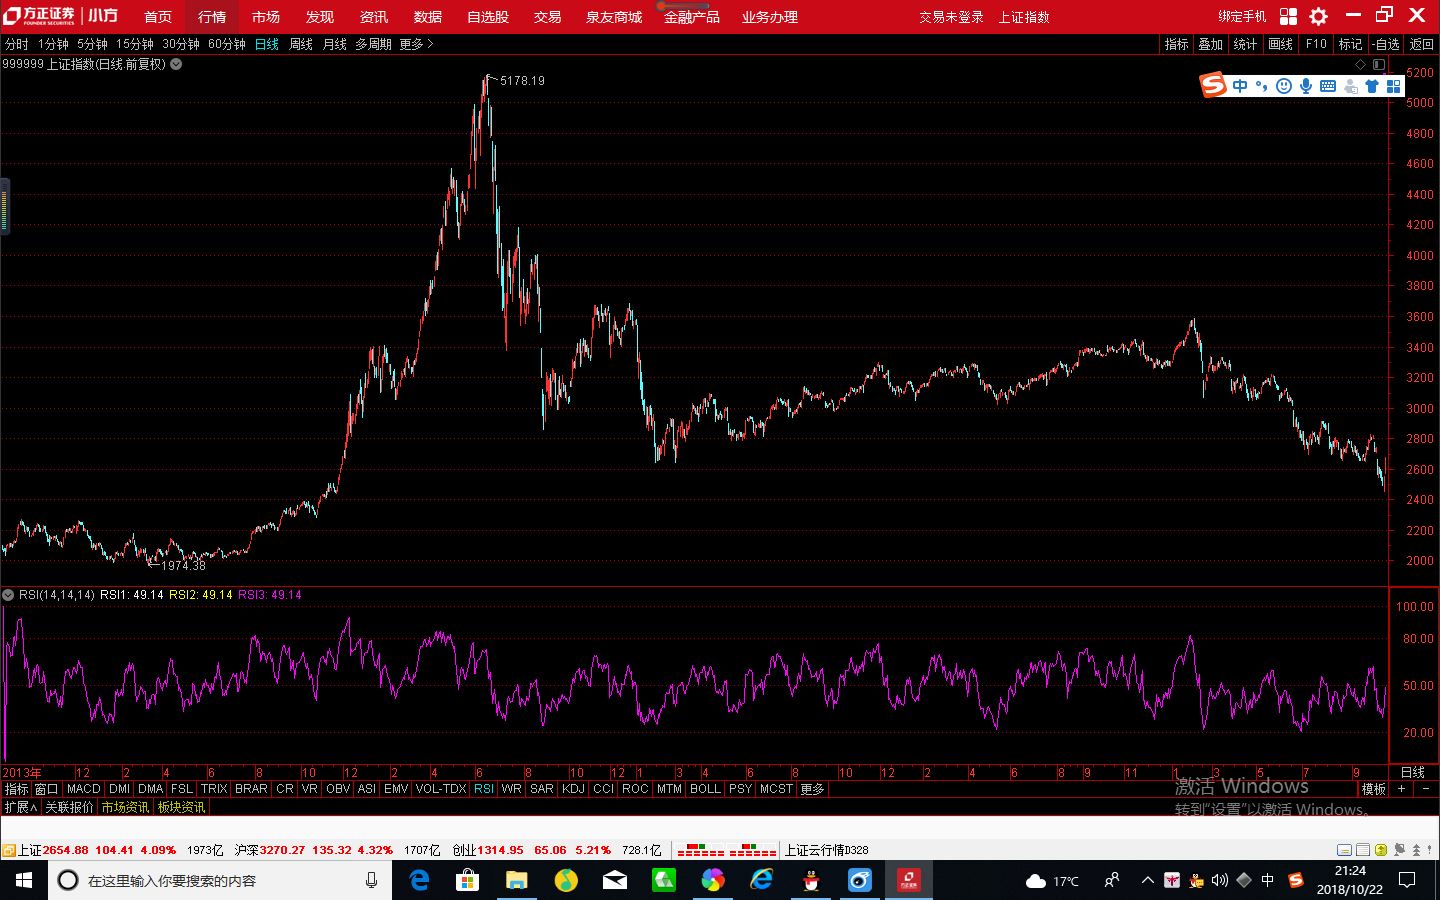Switch to 周线 weekly chart
The width and height of the screenshot is (1440, 900).
click(301, 44)
